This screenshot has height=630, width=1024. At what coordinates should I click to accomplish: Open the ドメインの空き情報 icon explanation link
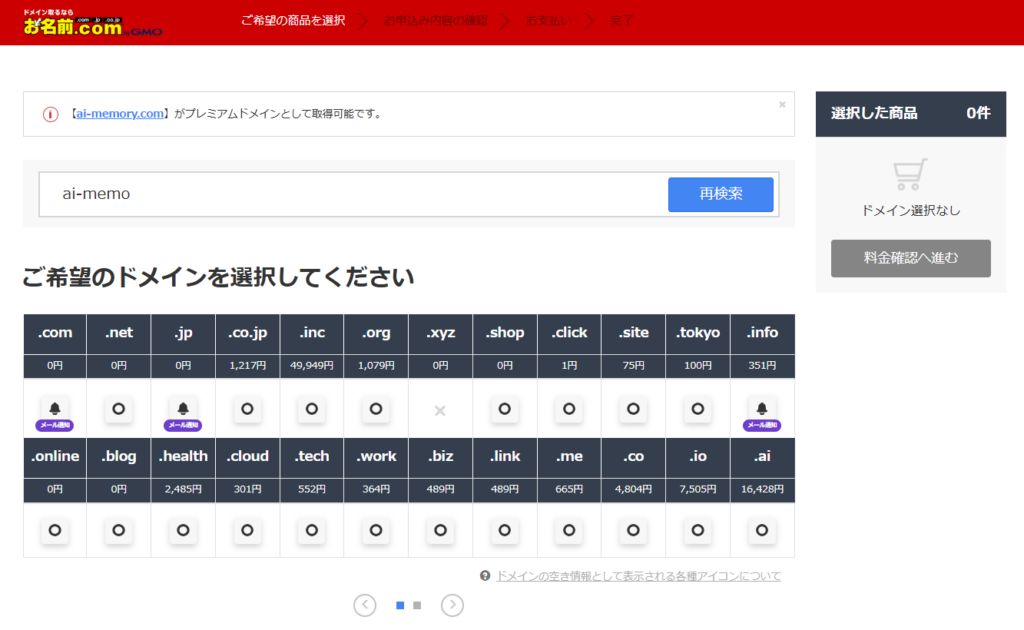pyautogui.click(x=638, y=576)
